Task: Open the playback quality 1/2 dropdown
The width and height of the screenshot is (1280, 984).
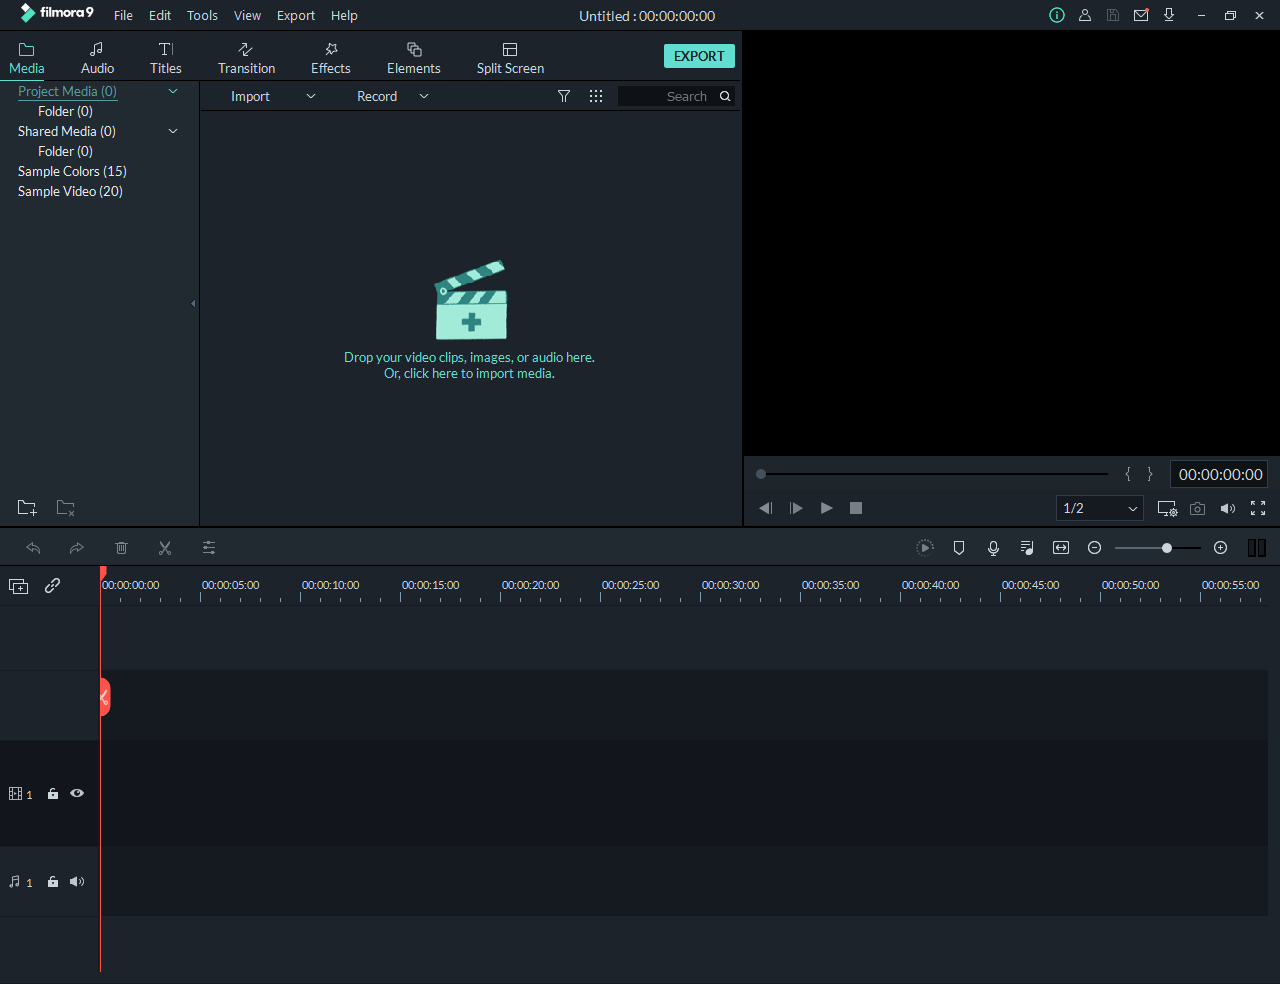Action: pos(1099,508)
